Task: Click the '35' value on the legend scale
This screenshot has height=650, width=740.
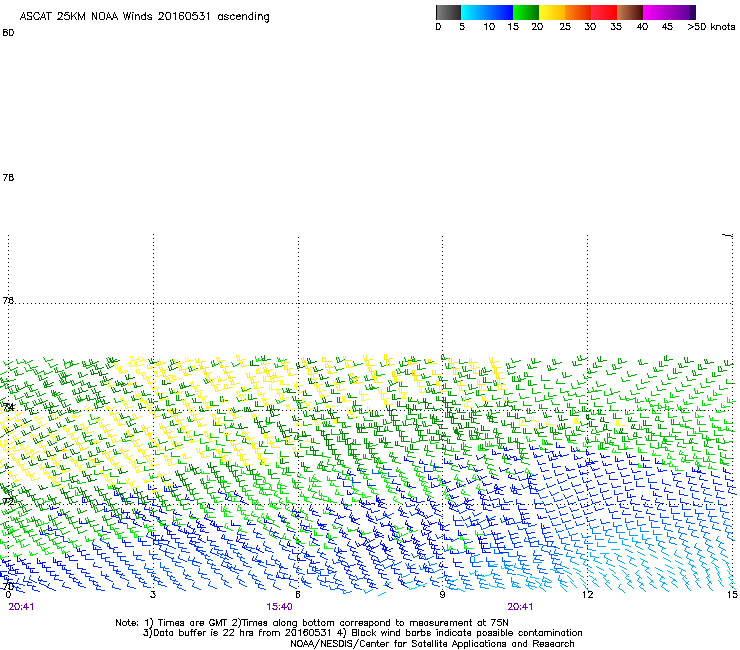Action: pos(616,27)
